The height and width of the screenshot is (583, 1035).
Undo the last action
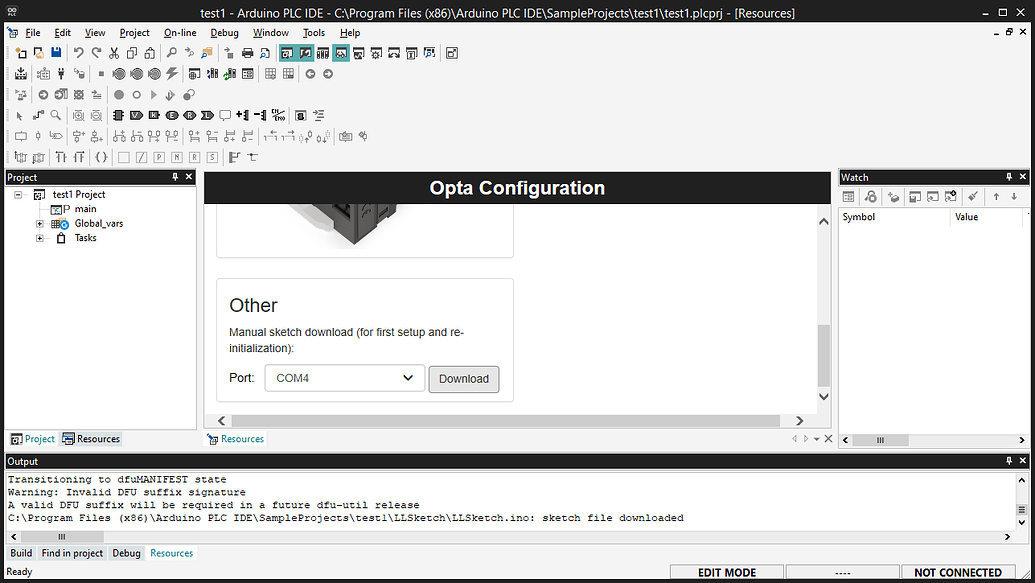coord(79,51)
